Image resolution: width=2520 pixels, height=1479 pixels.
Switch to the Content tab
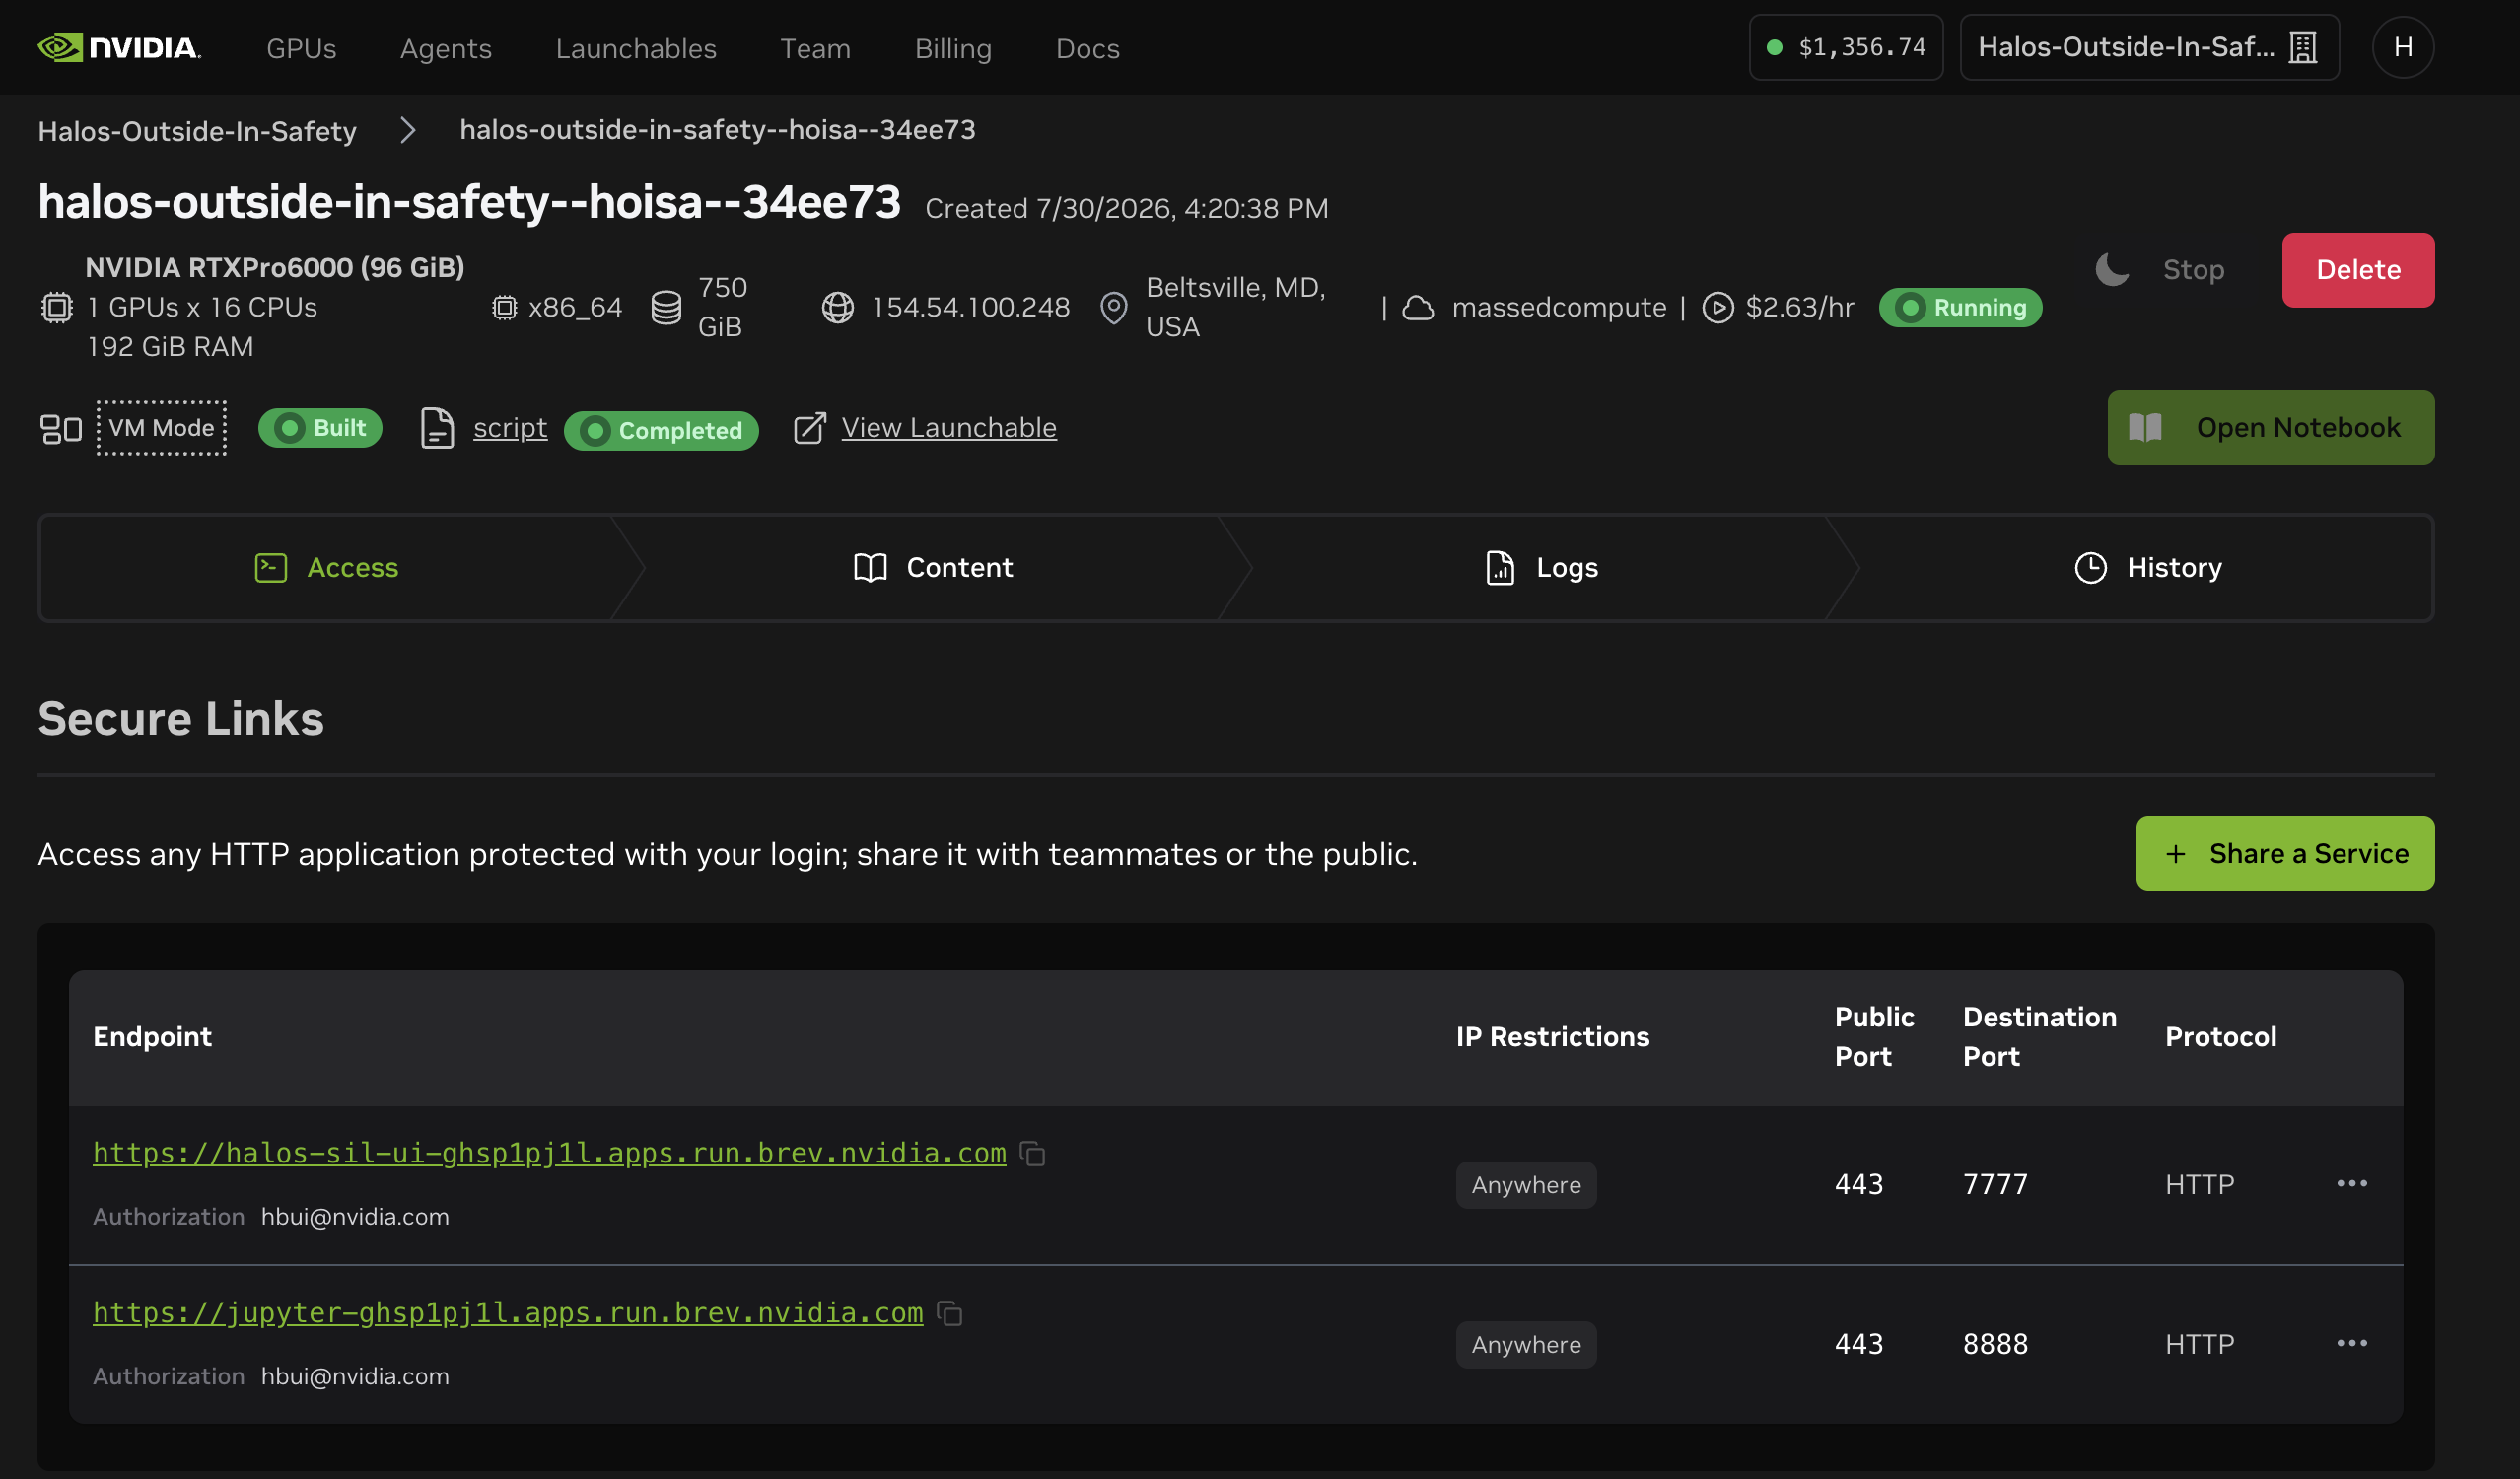pyautogui.click(x=933, y=568)
